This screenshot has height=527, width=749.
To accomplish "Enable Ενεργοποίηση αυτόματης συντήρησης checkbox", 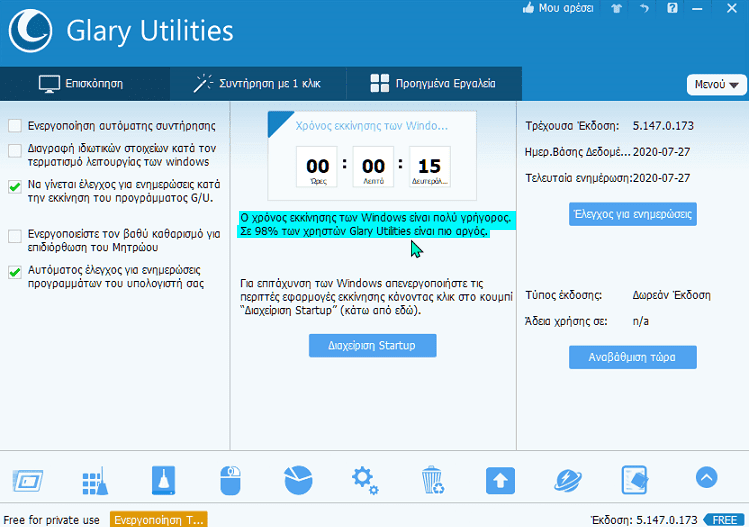I will [15, 126].
